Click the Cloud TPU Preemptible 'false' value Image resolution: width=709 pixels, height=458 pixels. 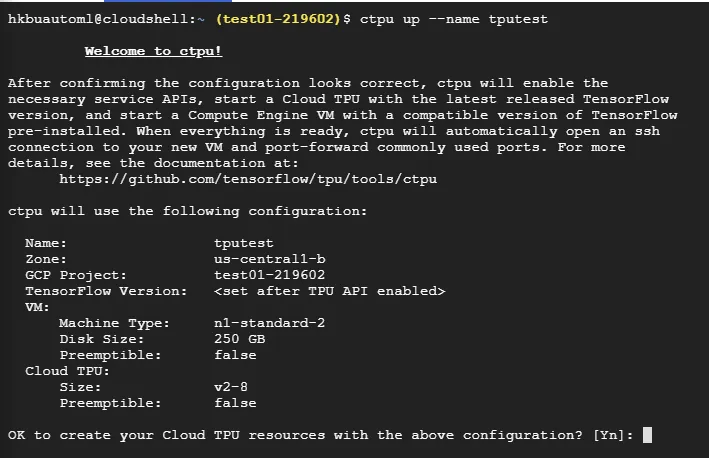coord(235,403)
